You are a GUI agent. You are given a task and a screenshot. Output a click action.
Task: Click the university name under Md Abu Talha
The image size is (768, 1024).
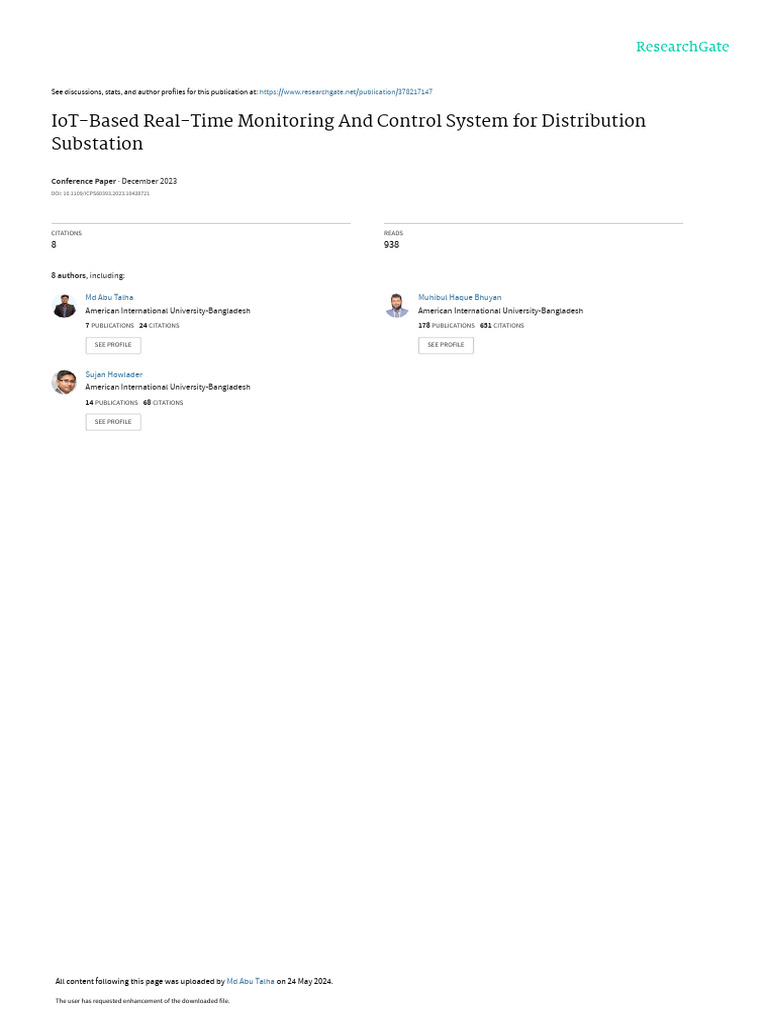(168, 311)
